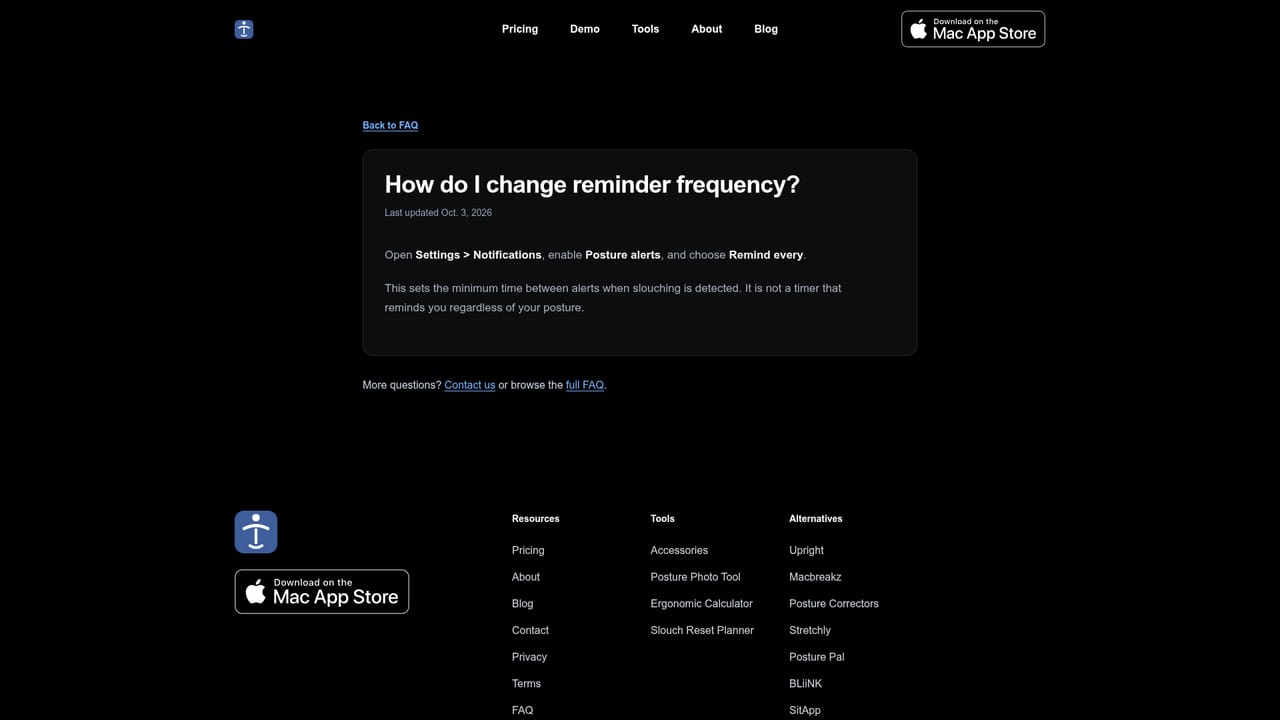Open Posture Photo Tool link
1280x720 pixels.
pos(696,577)
